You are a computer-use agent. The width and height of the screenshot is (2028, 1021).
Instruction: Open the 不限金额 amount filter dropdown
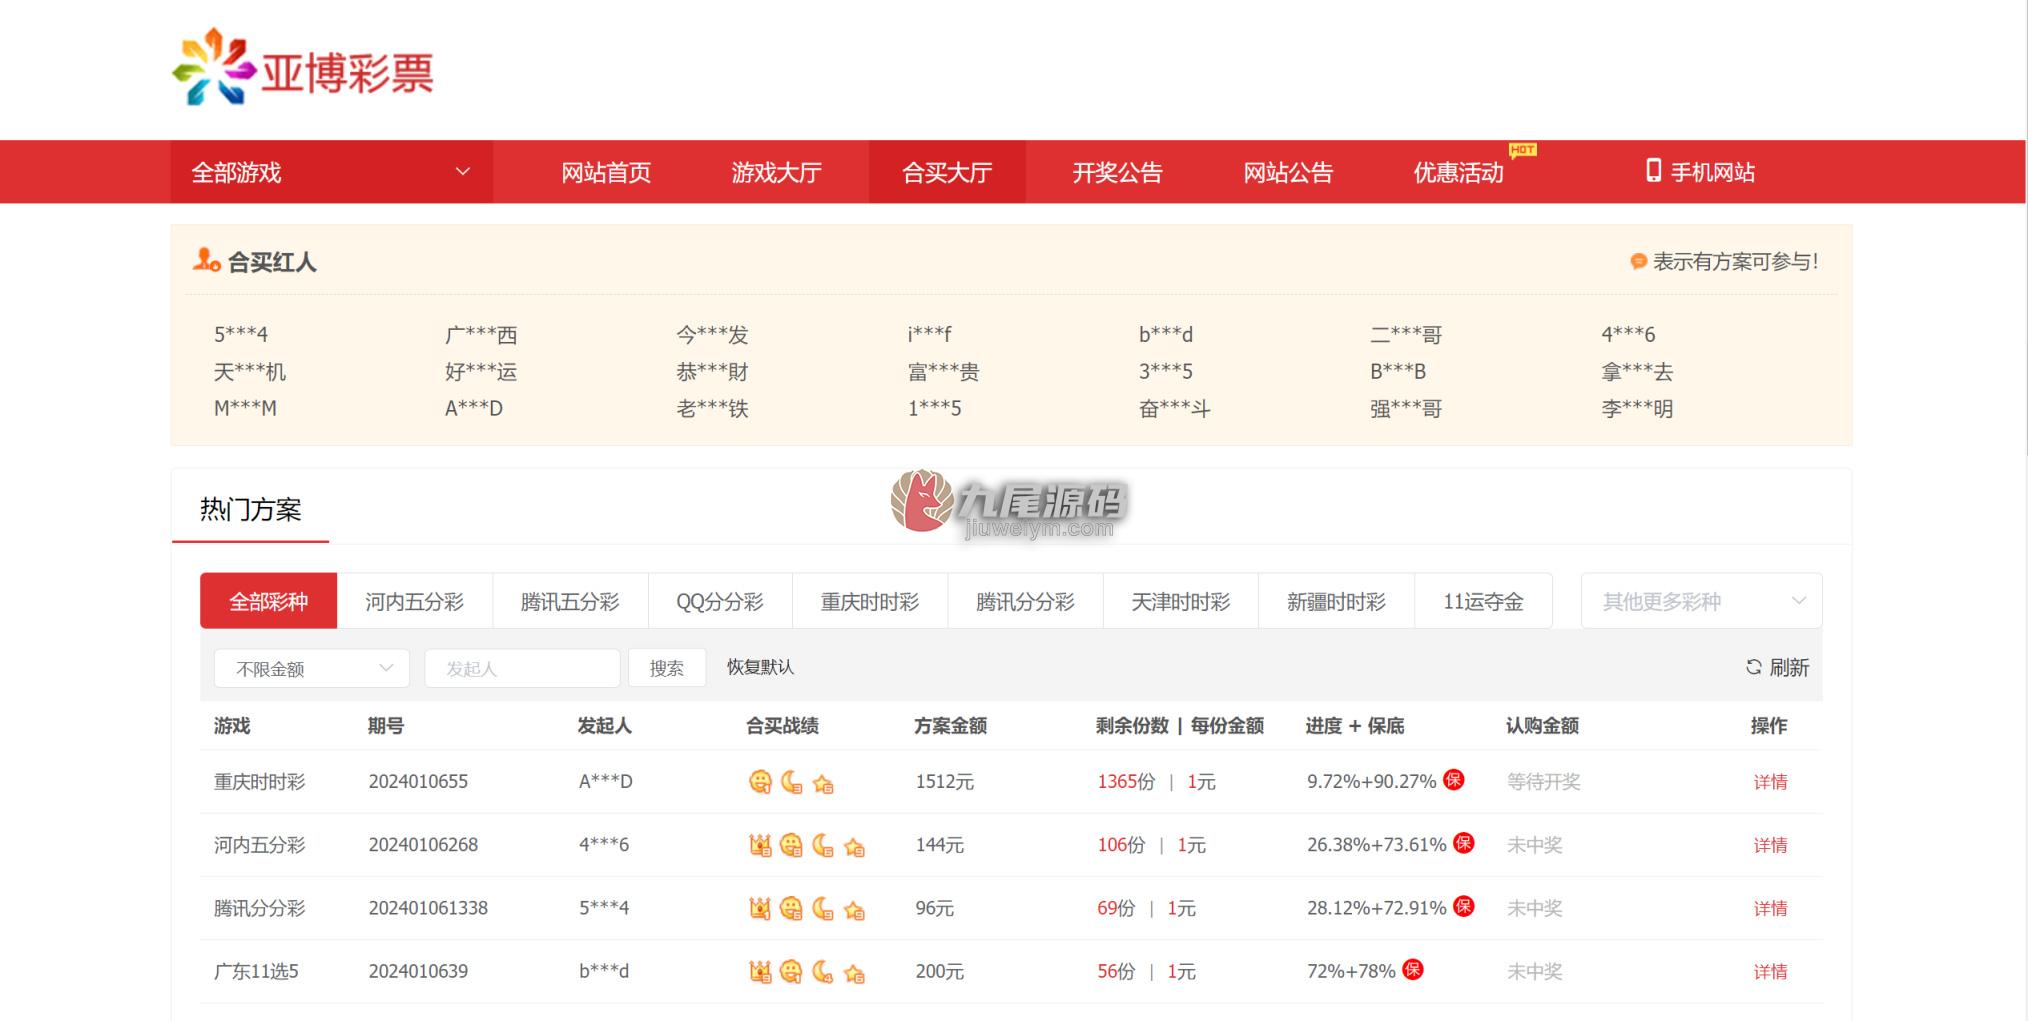[312, 668]
